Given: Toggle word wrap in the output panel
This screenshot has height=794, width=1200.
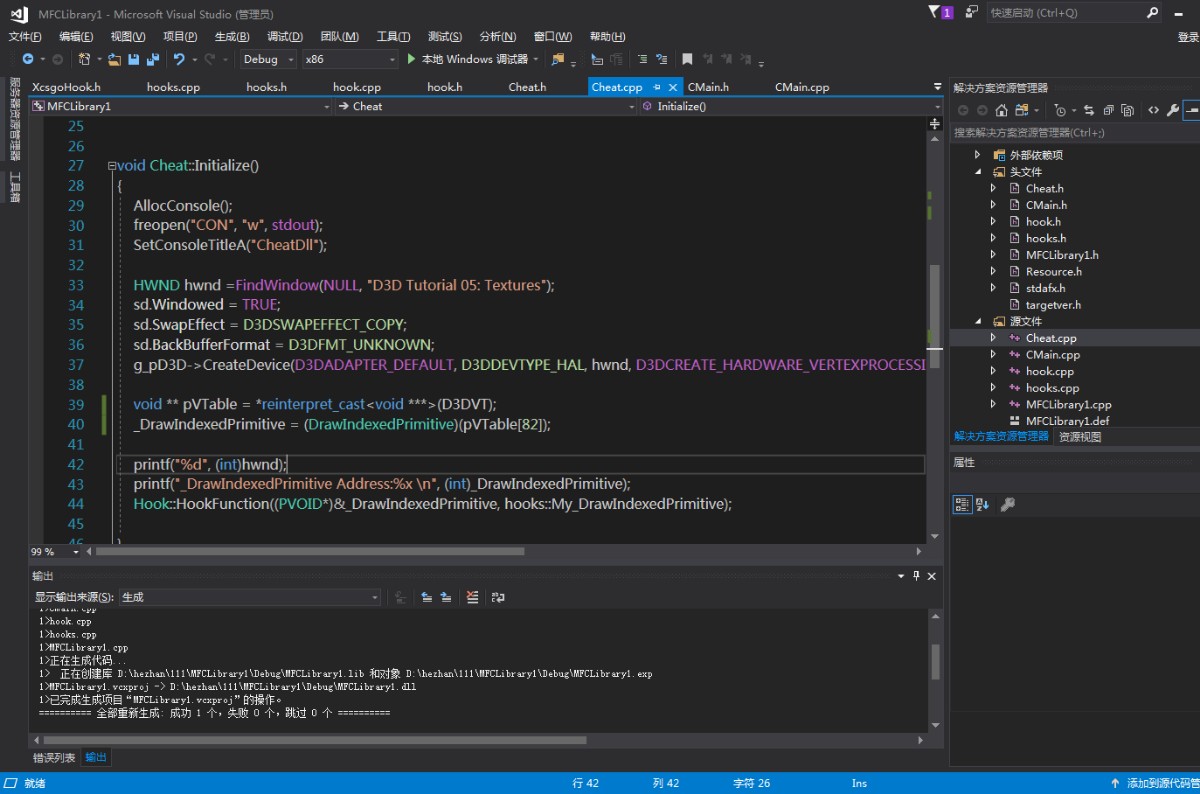Looking at the screenshot, I should 497,597.
